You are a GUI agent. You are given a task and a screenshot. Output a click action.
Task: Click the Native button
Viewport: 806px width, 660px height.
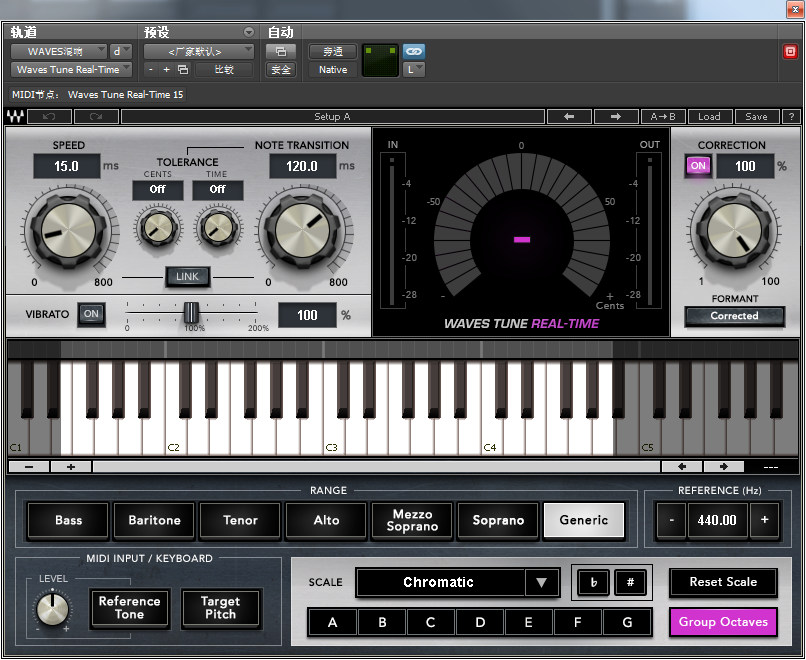point(333,69)
